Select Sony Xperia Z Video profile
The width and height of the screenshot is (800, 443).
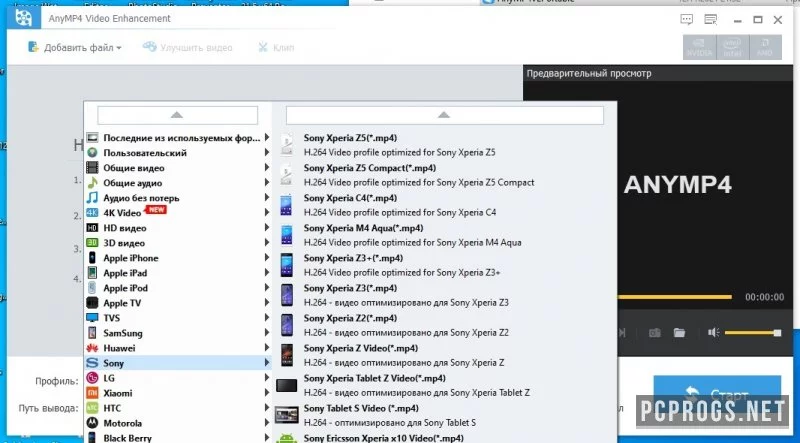click(x=444, y=356)
